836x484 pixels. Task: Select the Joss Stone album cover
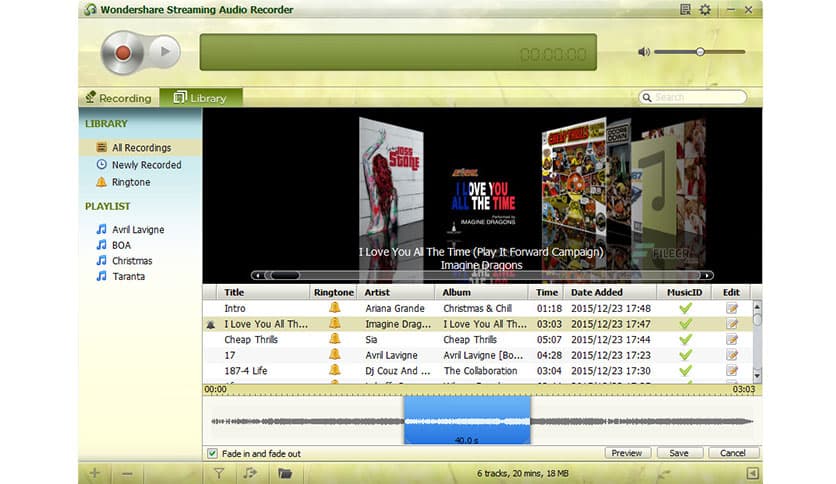(391, 177)
